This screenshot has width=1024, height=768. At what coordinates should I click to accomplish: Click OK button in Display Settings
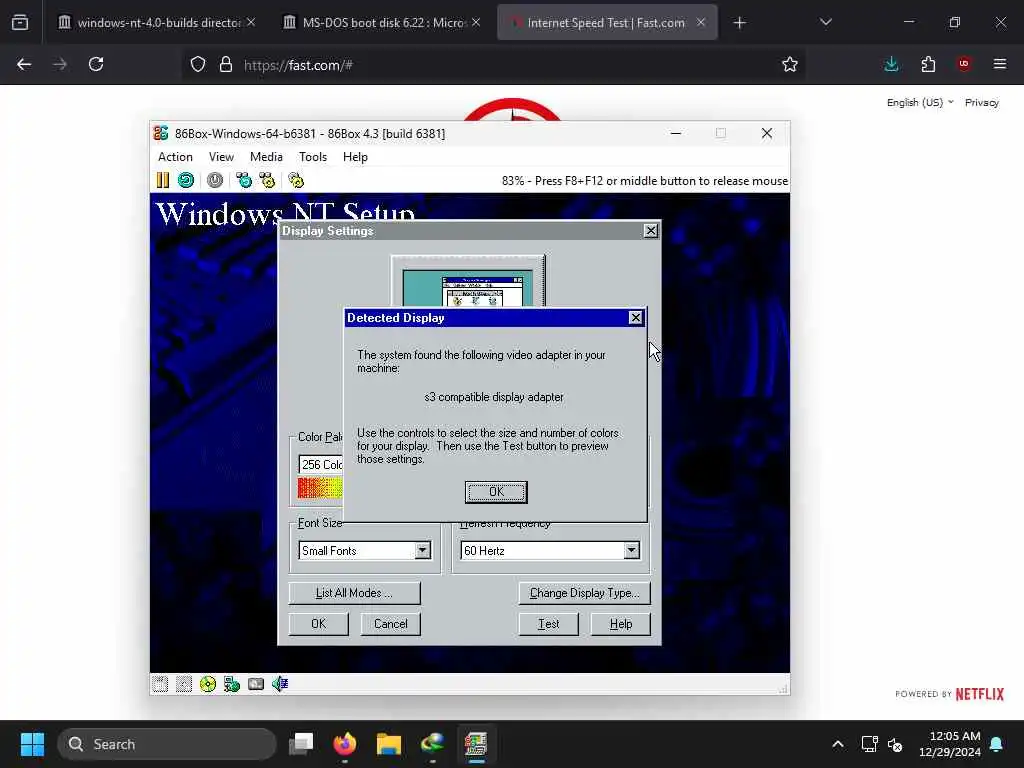tap(319, 624)
